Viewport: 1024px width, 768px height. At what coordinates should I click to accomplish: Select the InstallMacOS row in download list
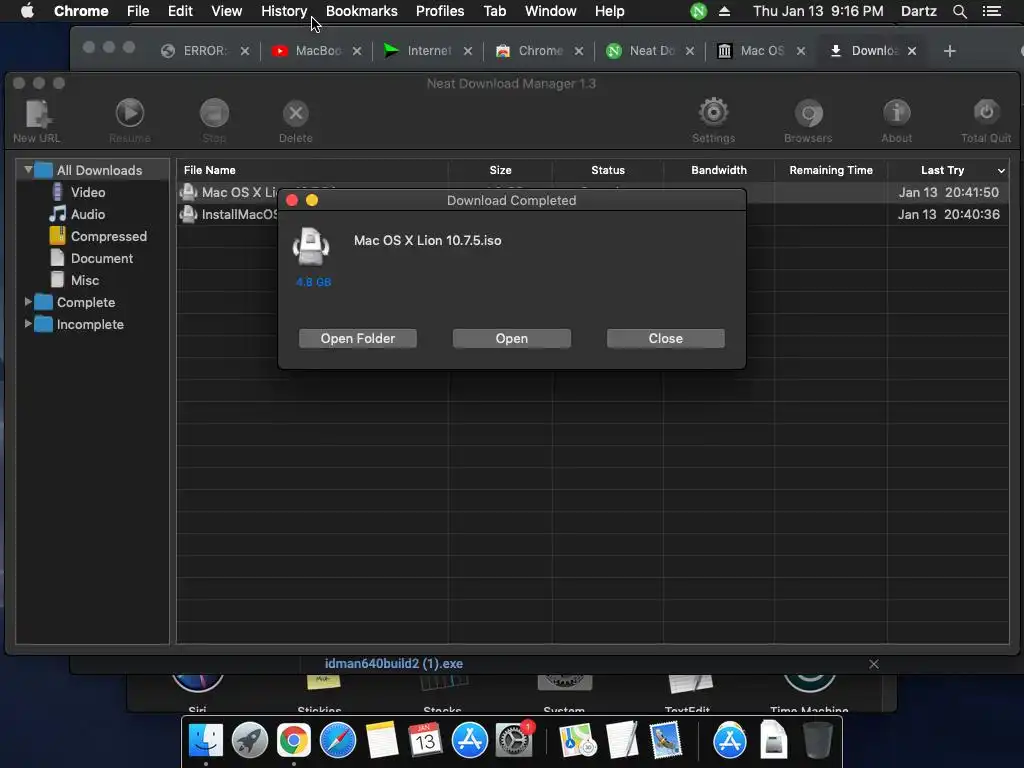pyautogui.click(x=592, y=214)
